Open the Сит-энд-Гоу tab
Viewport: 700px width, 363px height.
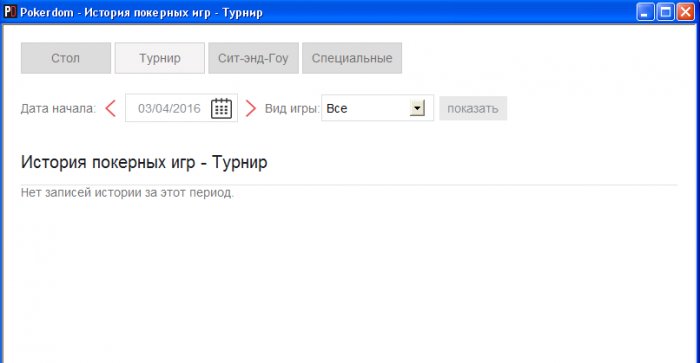click(x=253, y=58)
